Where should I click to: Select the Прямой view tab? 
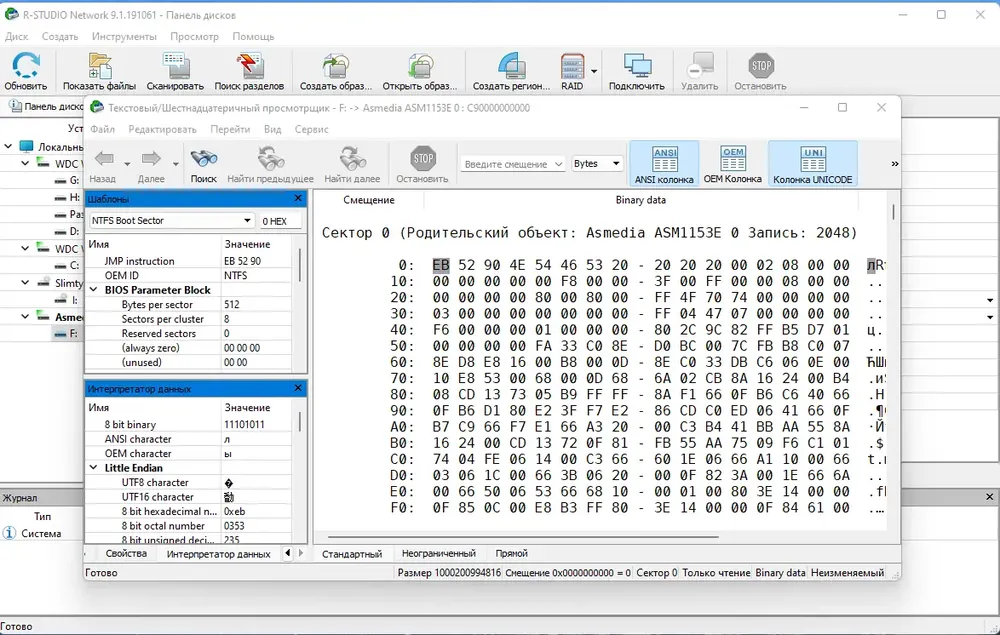coord(511,553)
